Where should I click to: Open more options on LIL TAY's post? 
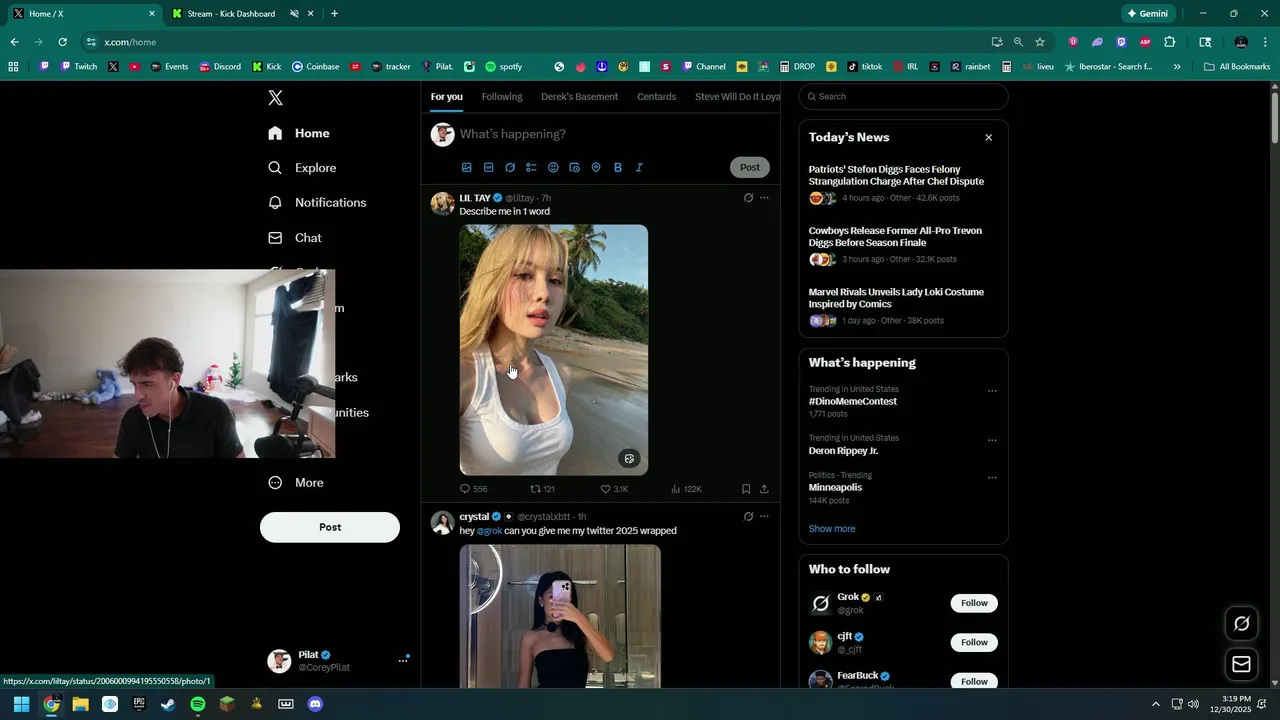[x=764, y=198]
